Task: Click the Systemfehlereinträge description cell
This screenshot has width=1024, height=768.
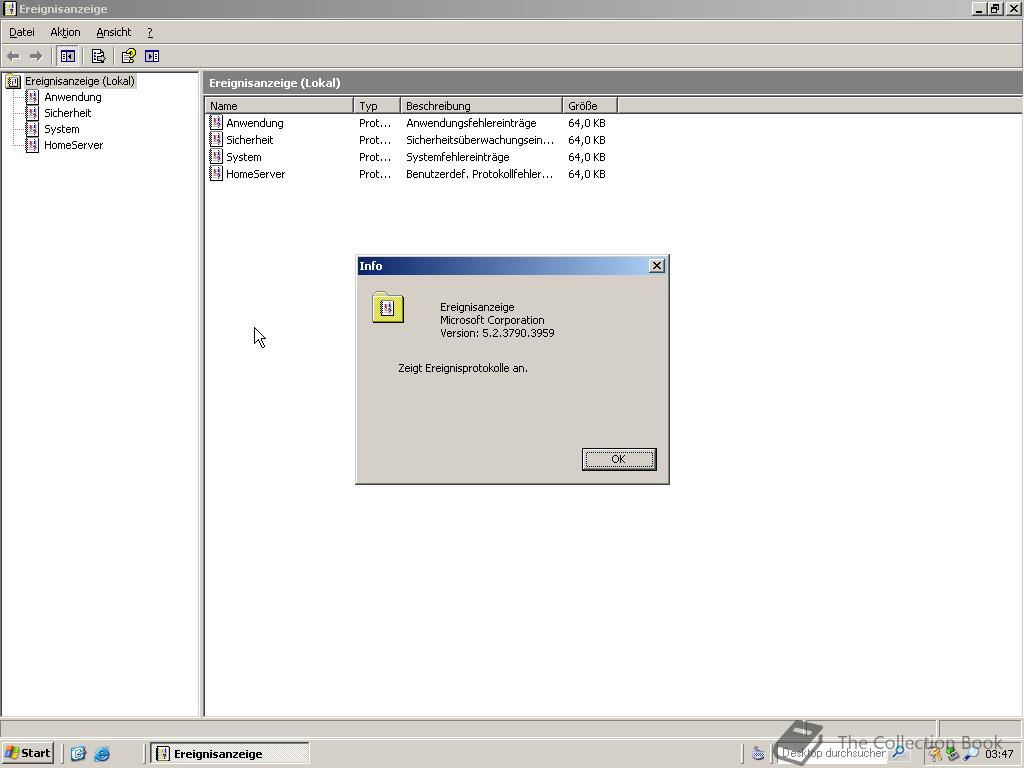Action: (458, 157)
